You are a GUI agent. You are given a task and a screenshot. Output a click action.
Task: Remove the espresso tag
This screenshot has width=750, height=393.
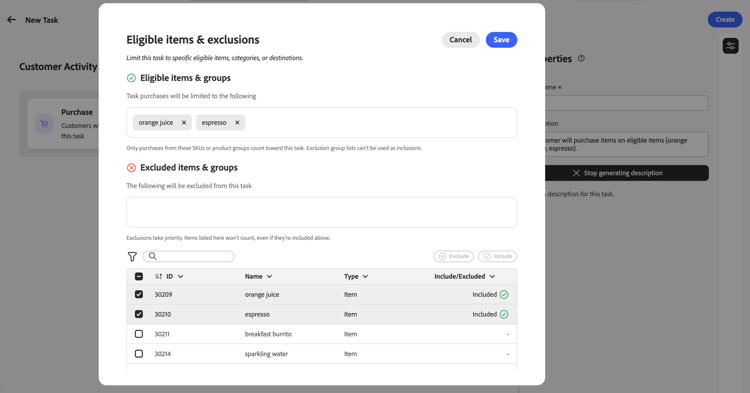(237, 122)
